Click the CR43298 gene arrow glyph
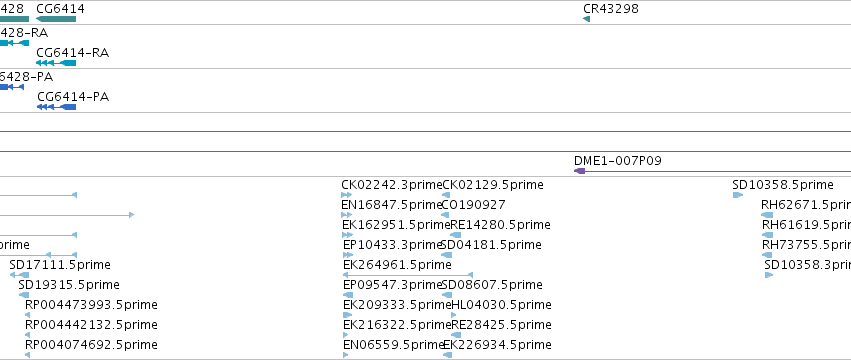This screenshot has width=851, height=360. pyautogui.click(x=586, y=19)
